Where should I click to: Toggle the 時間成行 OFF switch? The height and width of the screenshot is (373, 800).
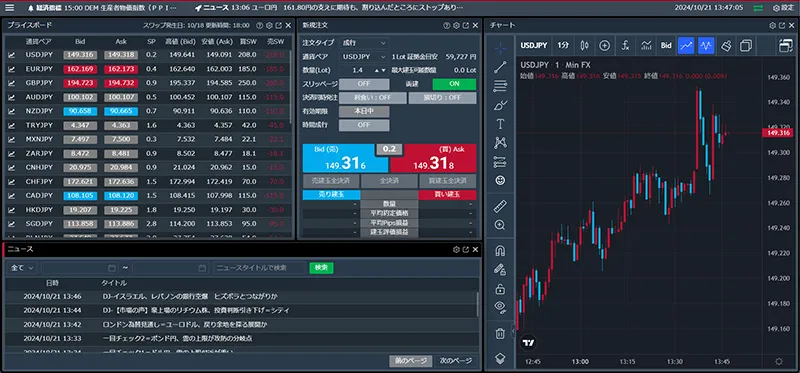click(x=364, y=125)
